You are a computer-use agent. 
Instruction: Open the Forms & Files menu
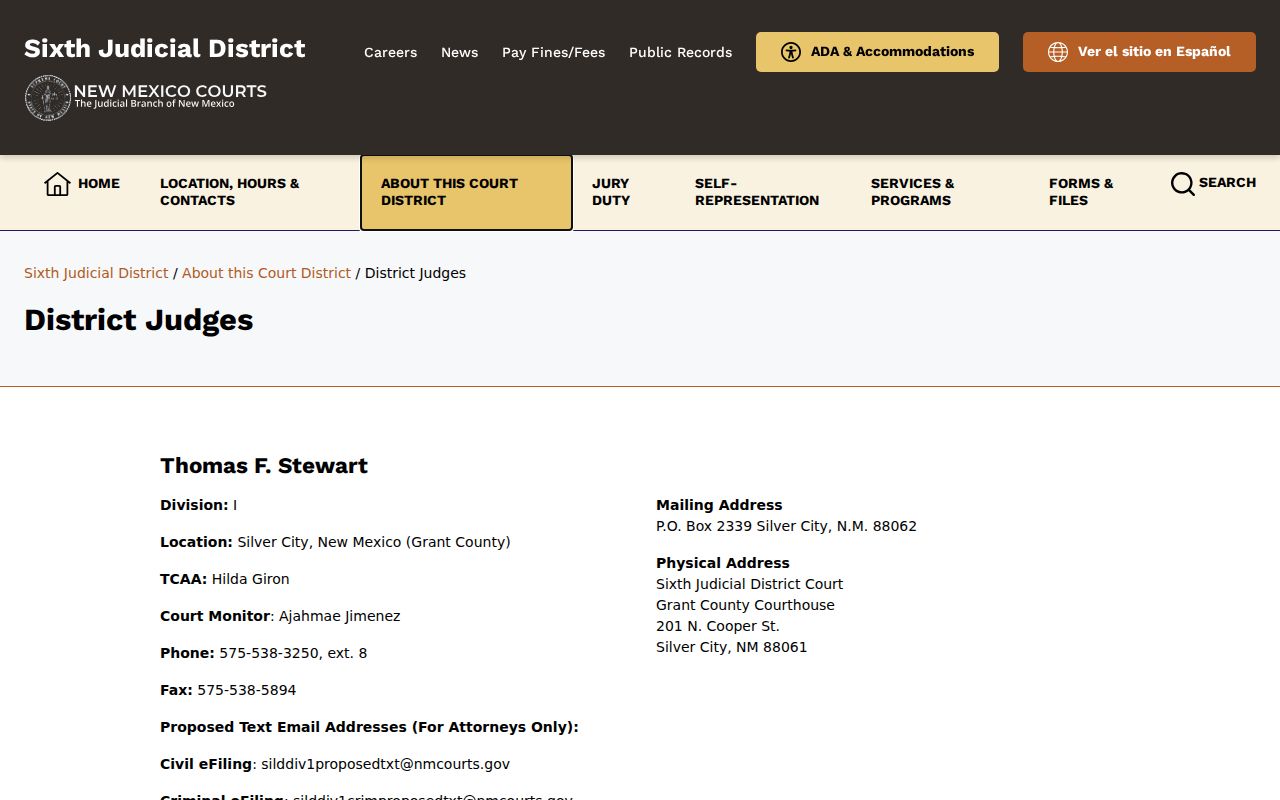[x=1081, y=192]
